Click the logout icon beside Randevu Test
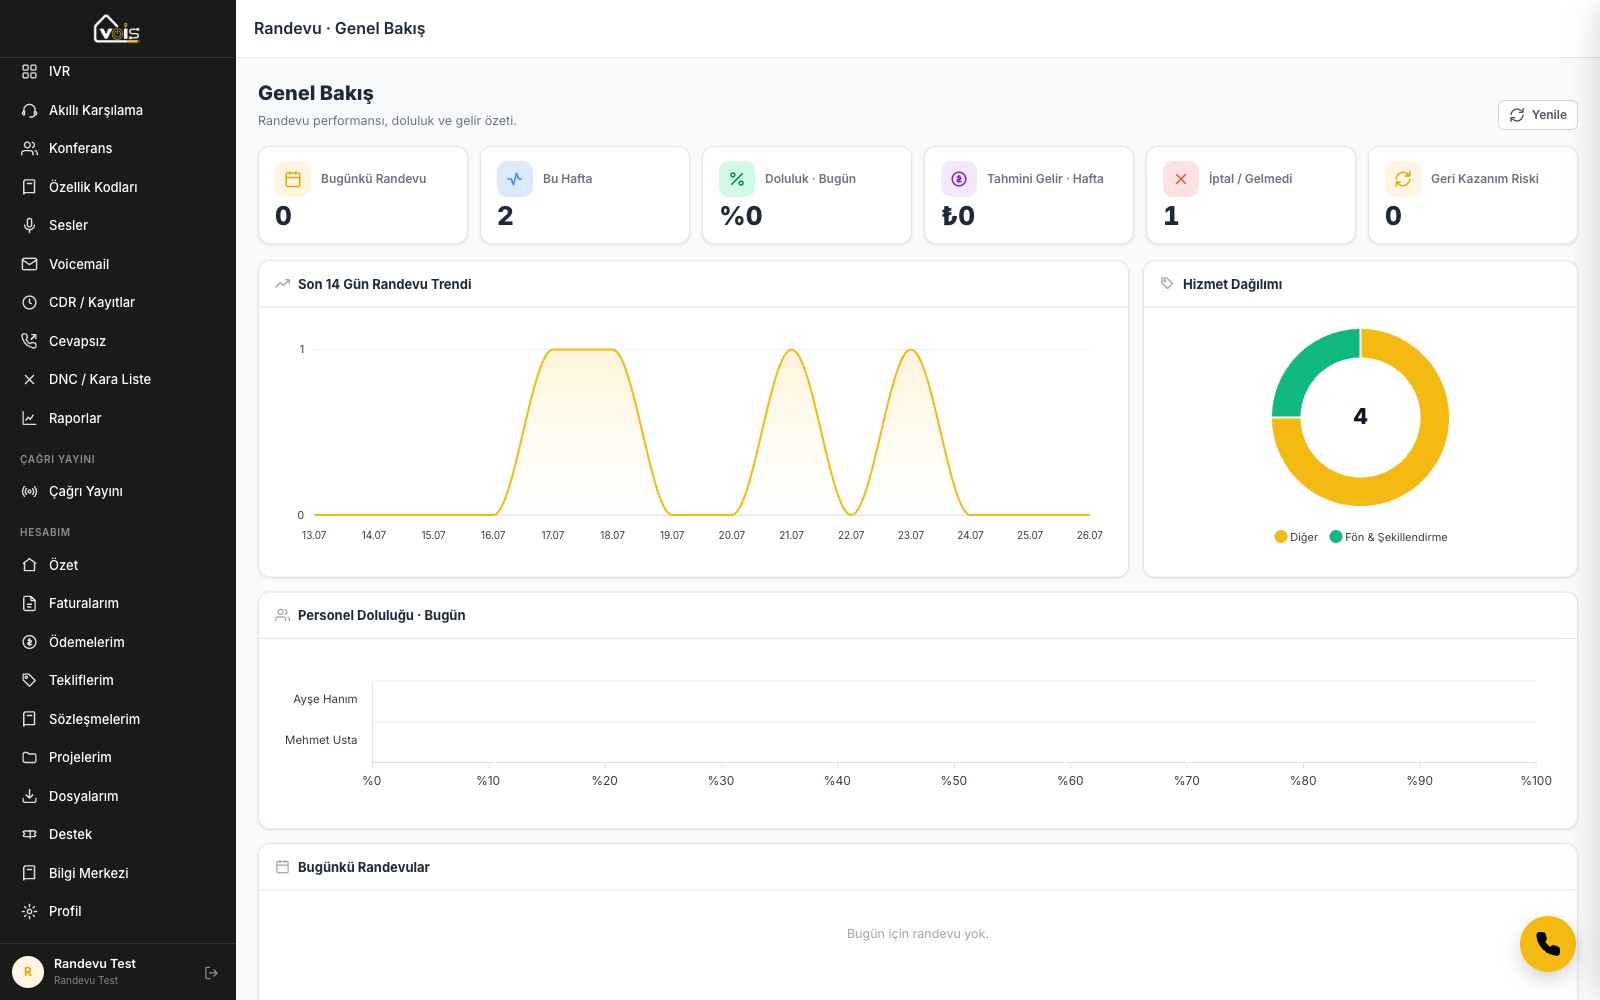This screenshot has width=1600, height=1000. [x=211, y=972]
